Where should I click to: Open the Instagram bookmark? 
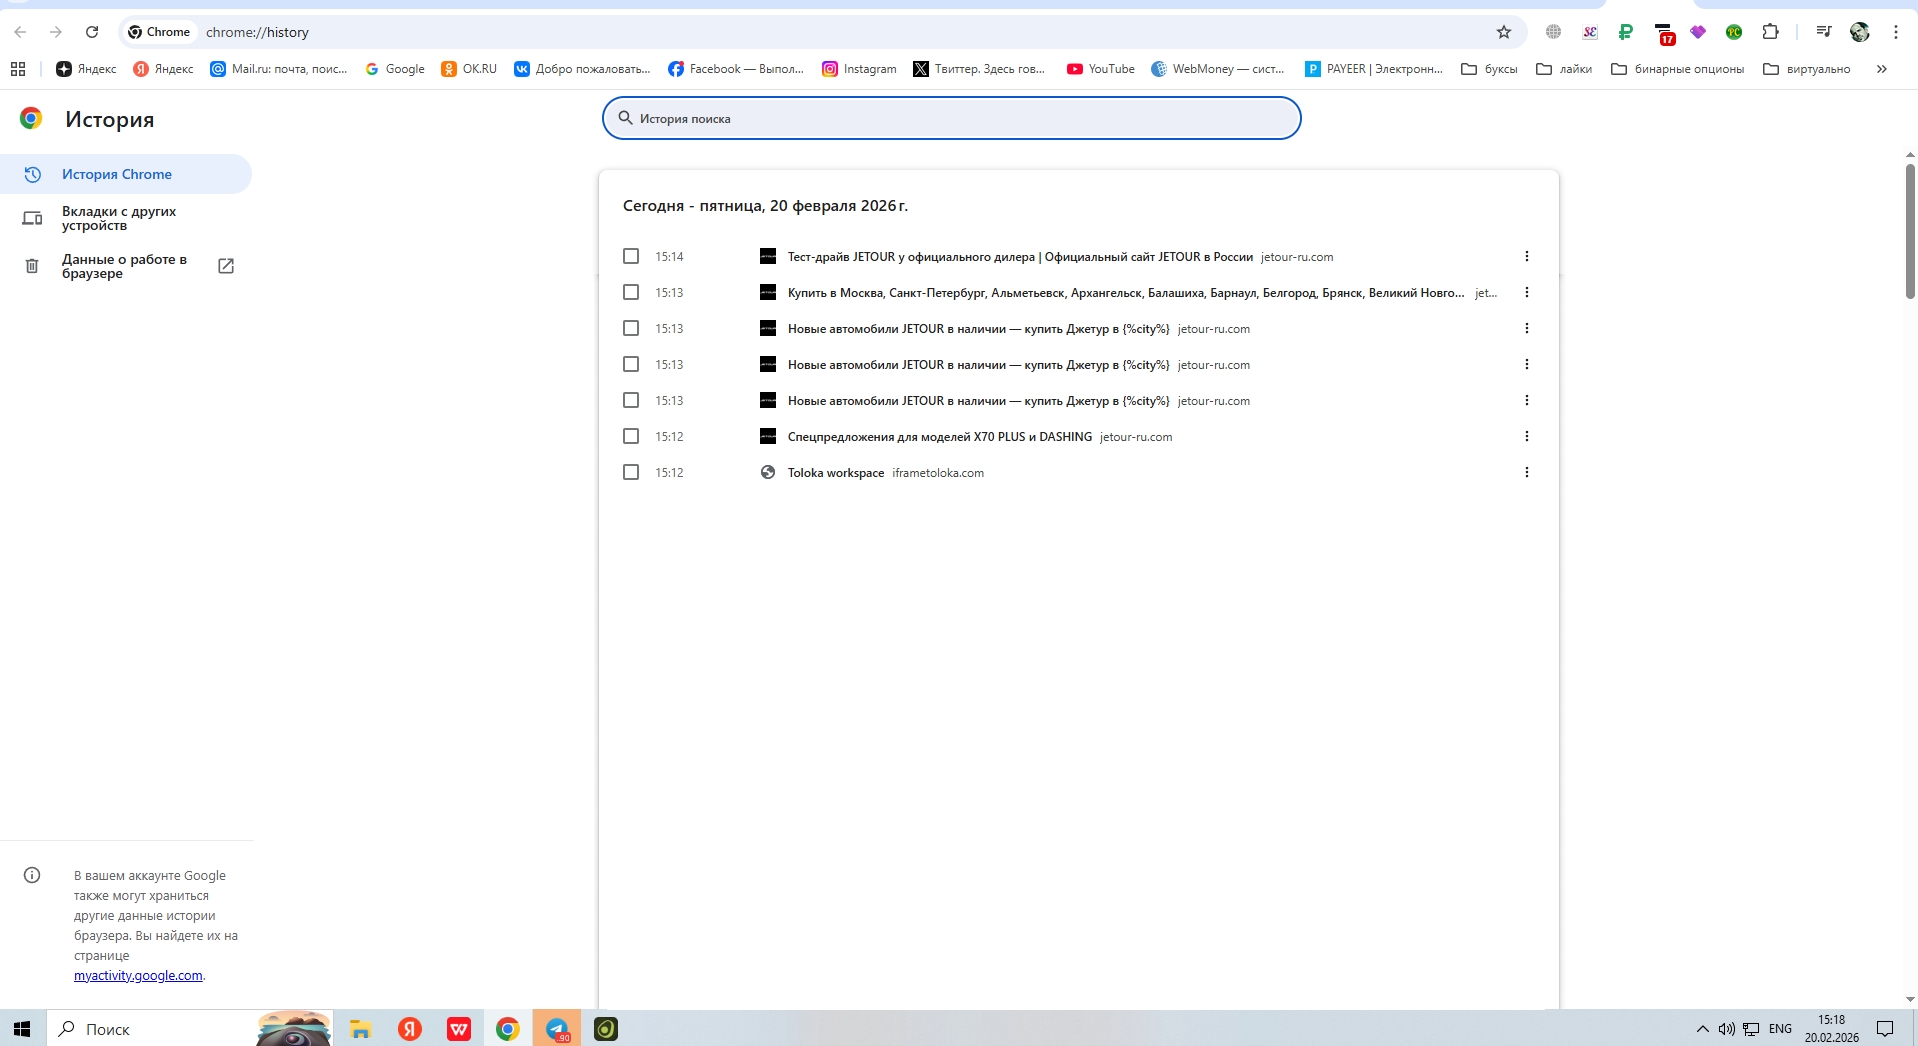click(859, 69)
